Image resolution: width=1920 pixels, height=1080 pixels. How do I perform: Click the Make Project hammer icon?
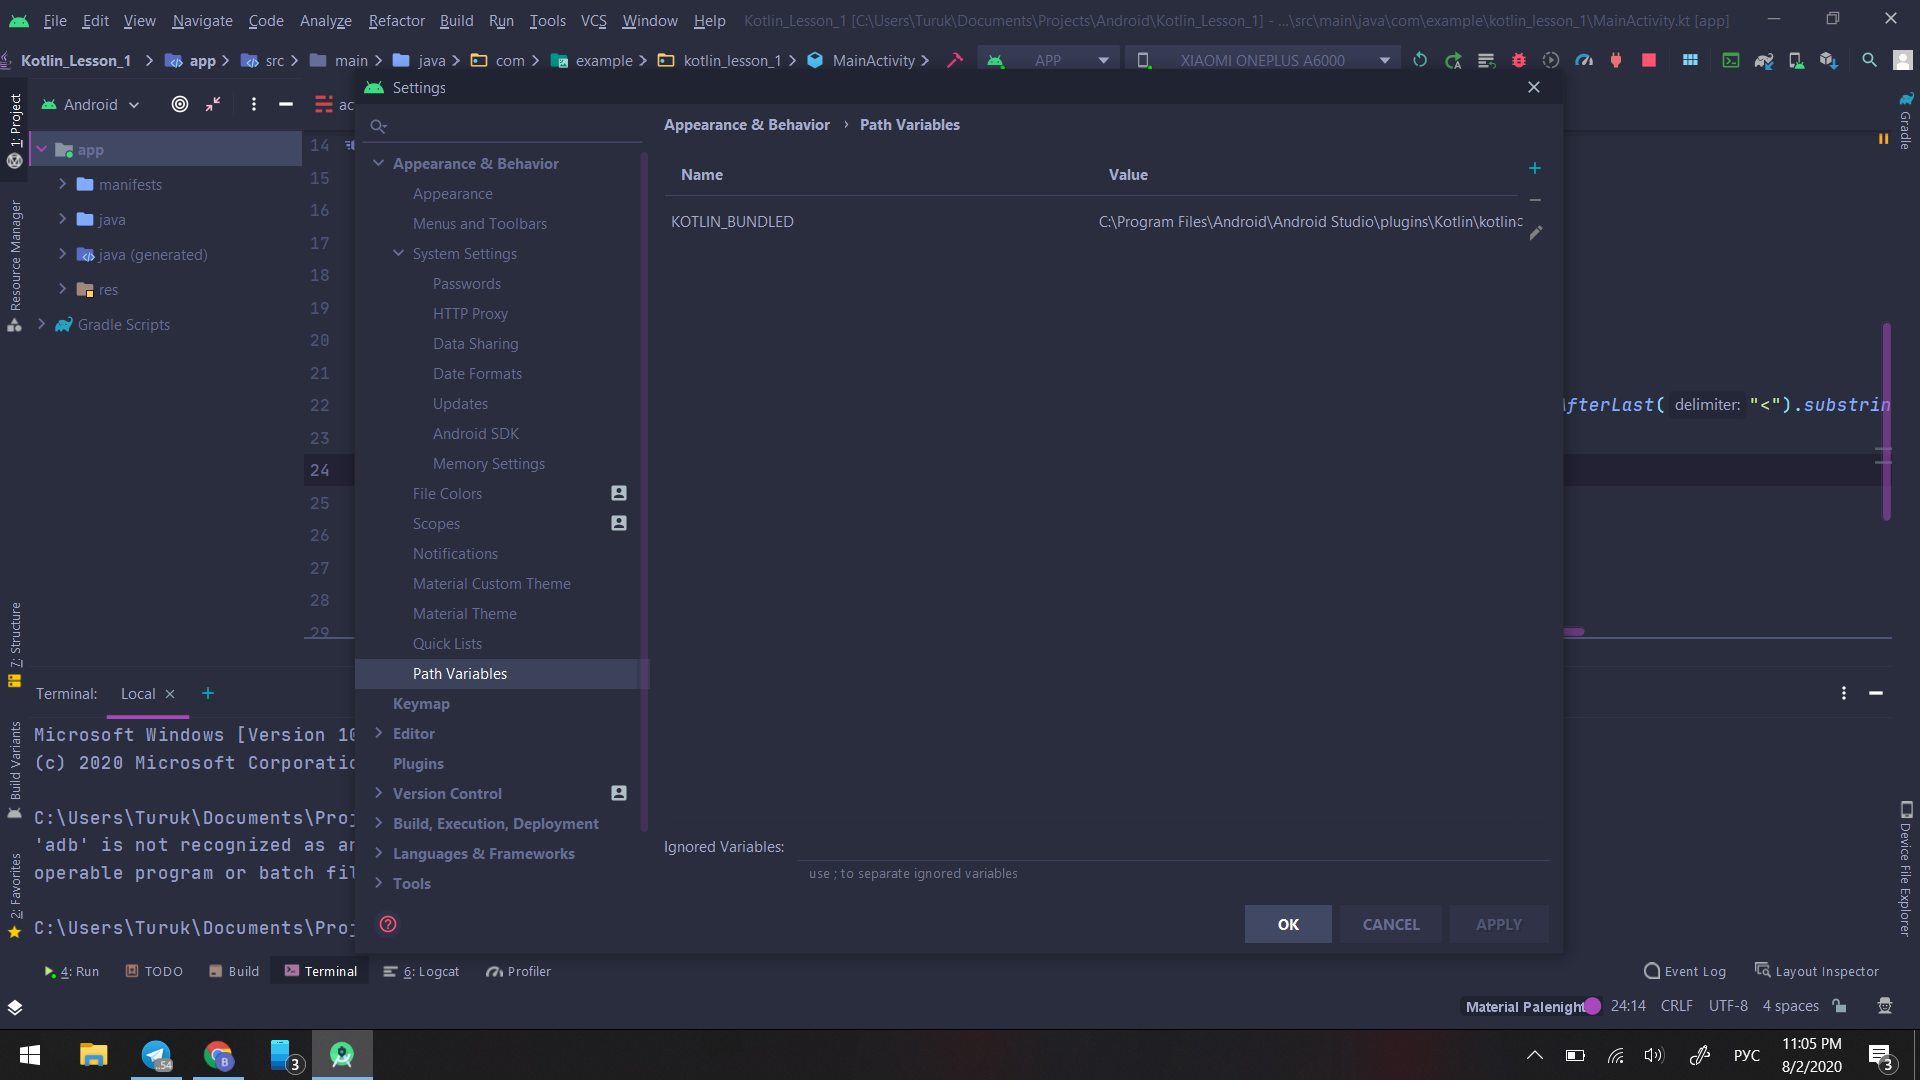point(955,60)
